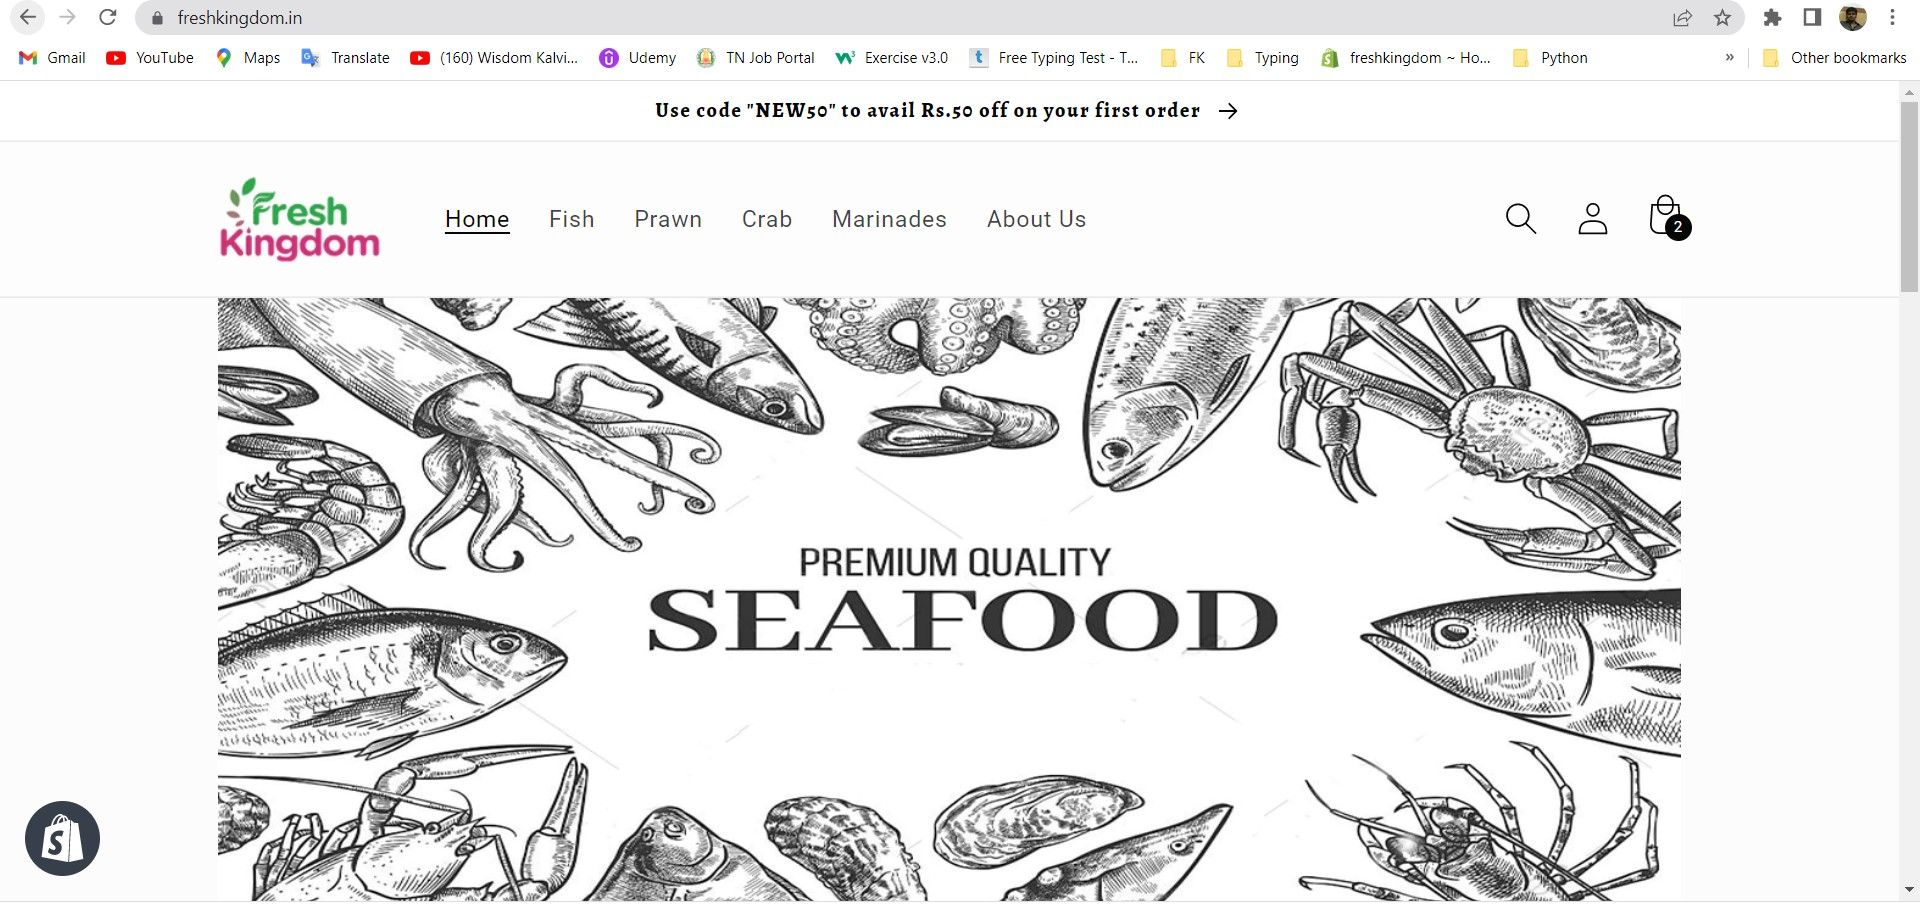Screen dimensions: 1920x908
Task: Open the browser extensions puzzle icon
Action: point(1772,17)
